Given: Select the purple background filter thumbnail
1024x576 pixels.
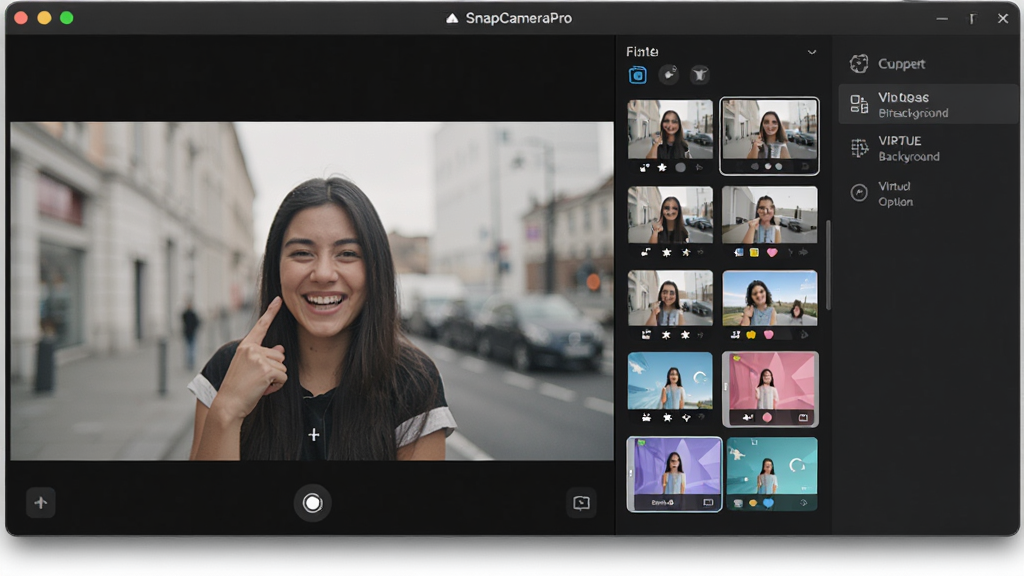Looking at the screenshot, I should 674,474.
